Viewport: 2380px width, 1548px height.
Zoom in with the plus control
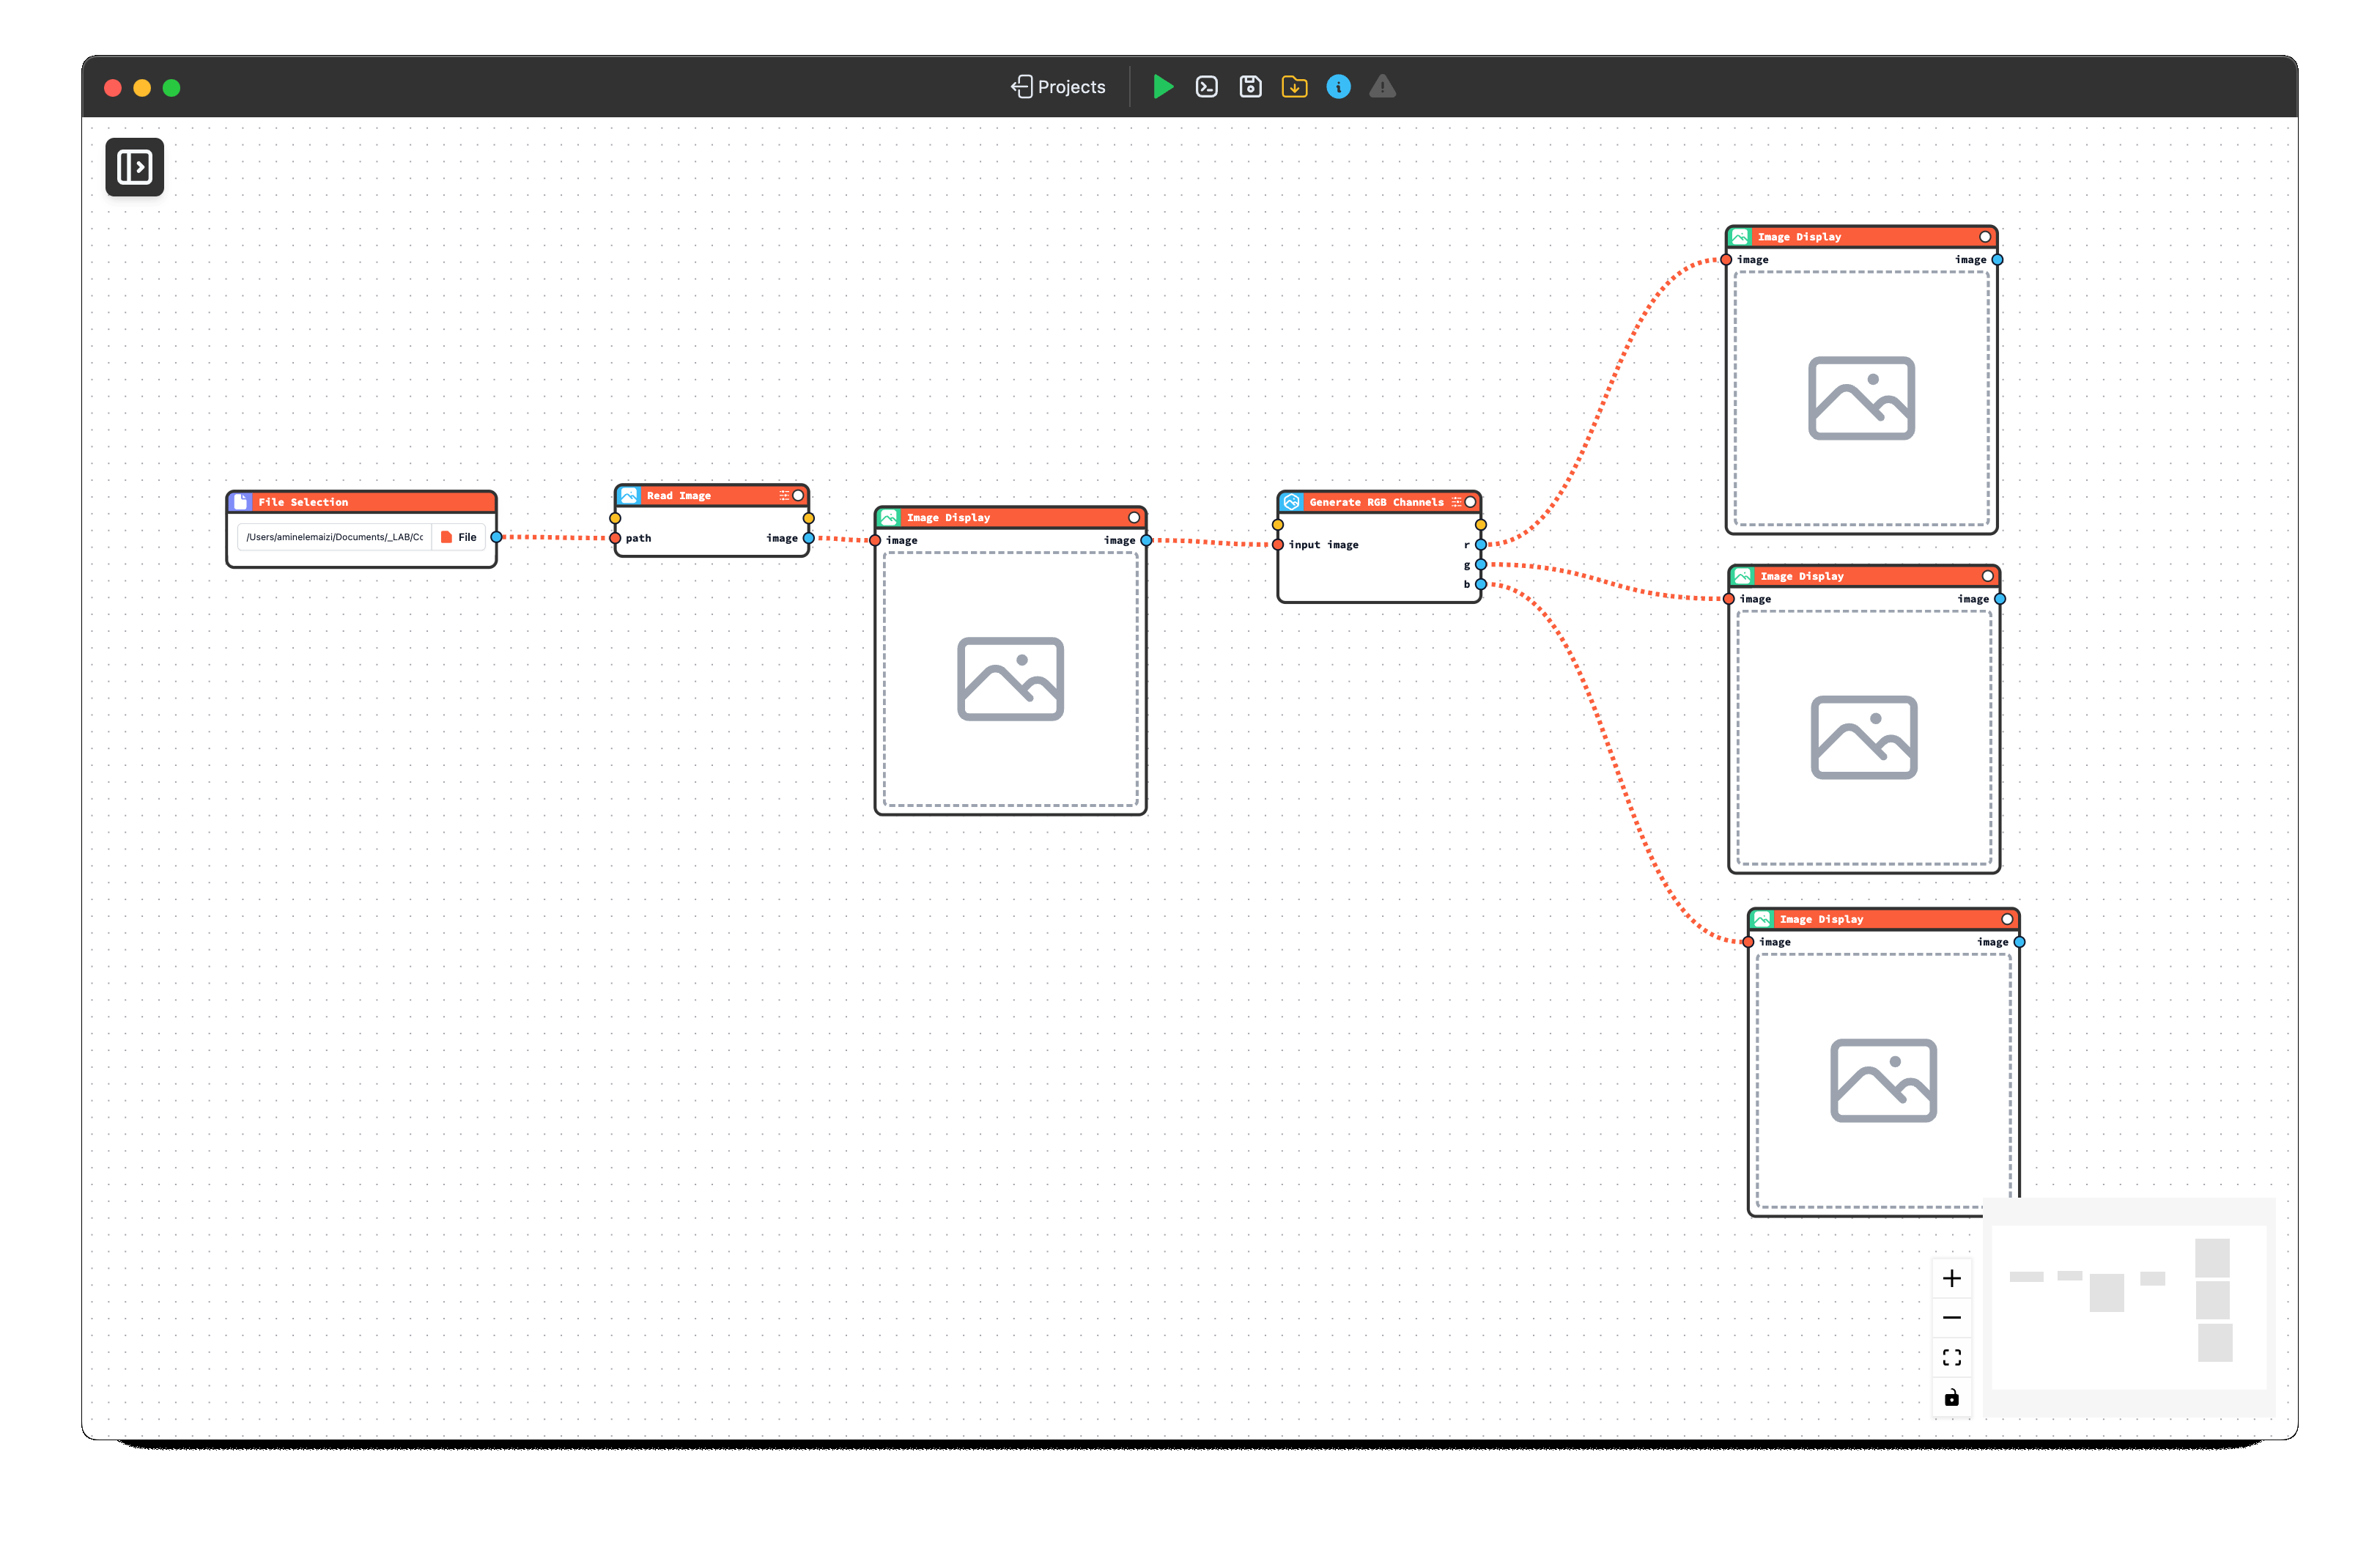coord(1951,1278)
